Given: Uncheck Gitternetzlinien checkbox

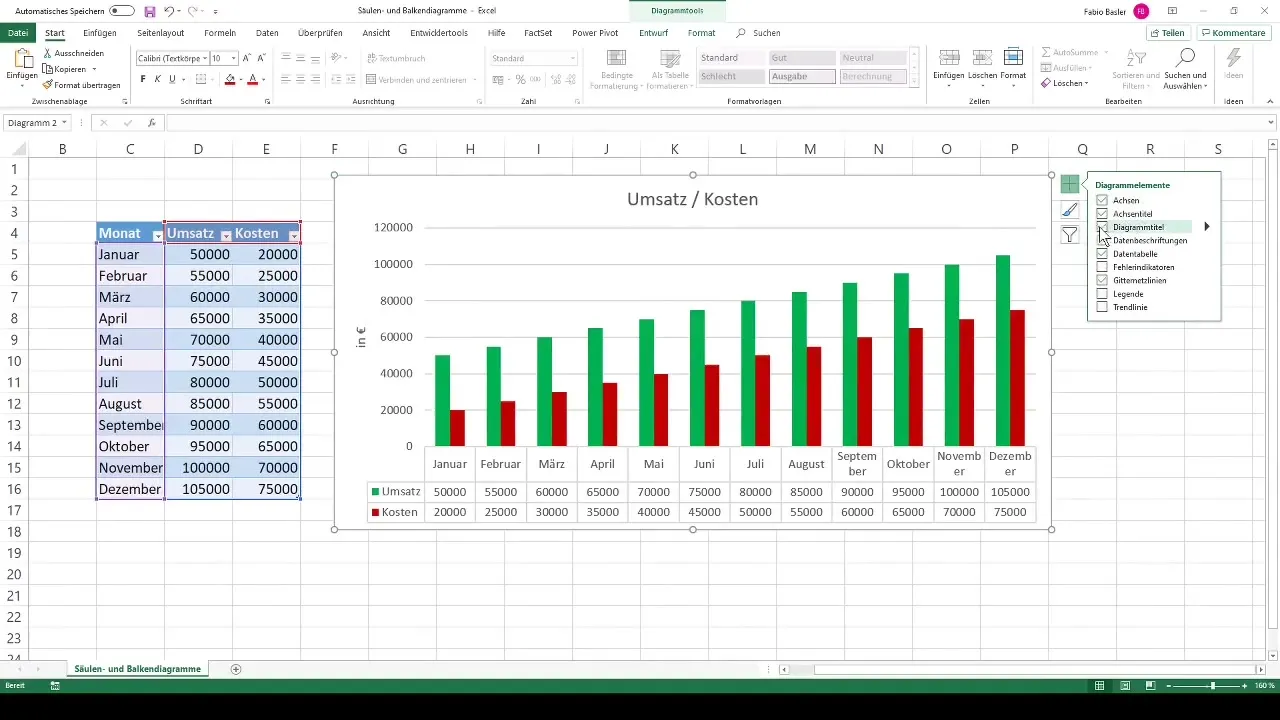Looking at the screenshot, I should [x=1102, y=281].
